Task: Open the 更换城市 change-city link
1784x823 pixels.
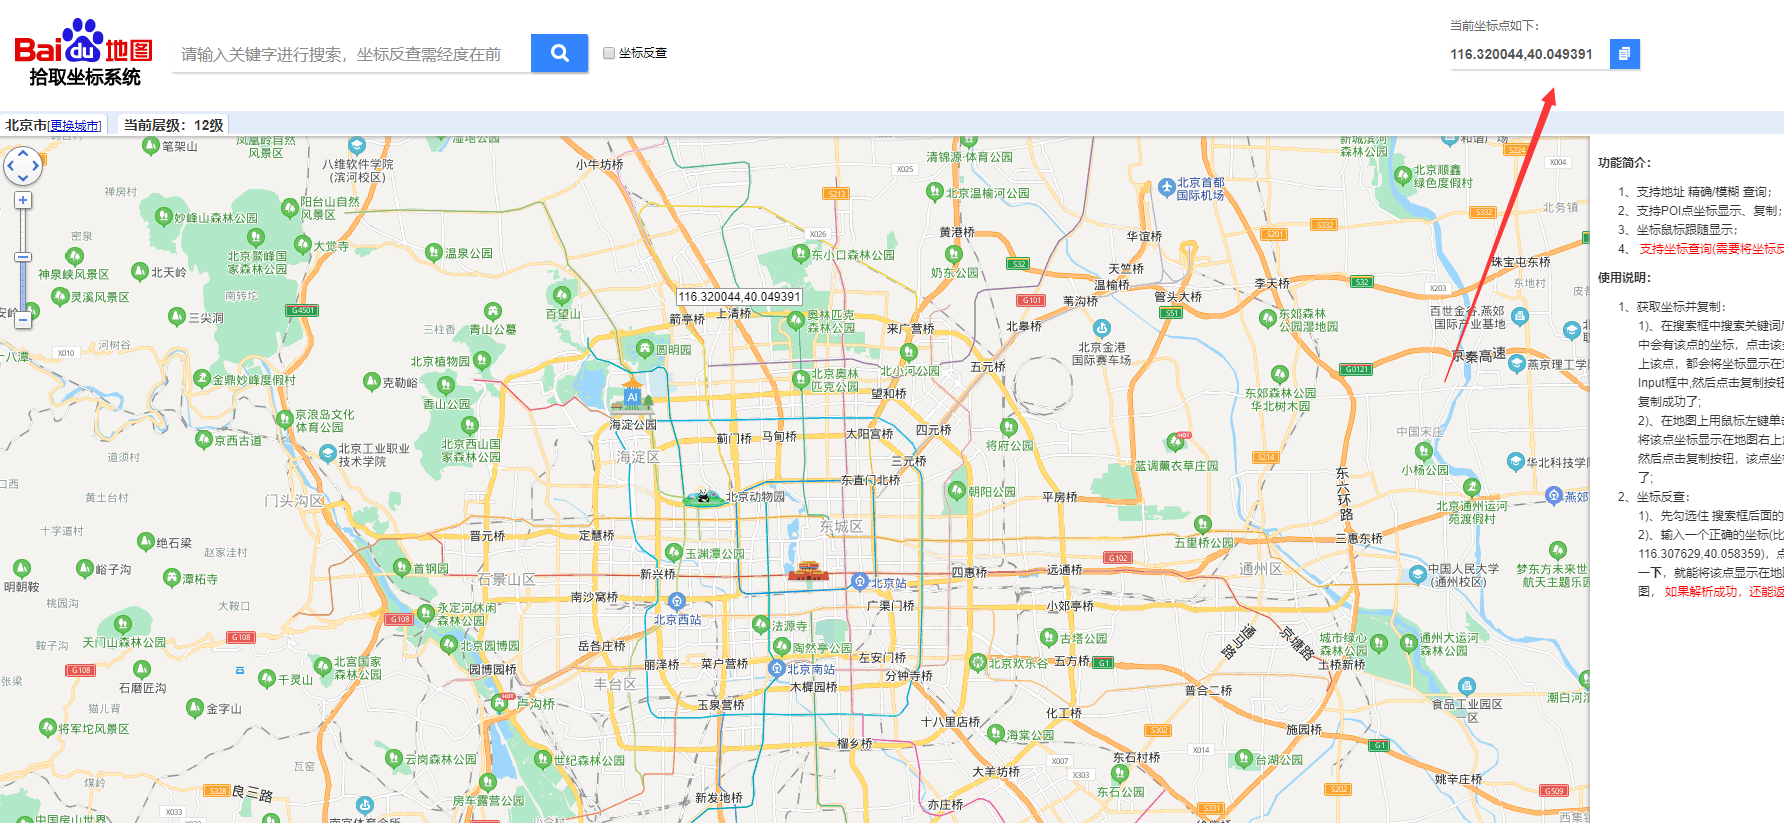Action: click(75, 126)
